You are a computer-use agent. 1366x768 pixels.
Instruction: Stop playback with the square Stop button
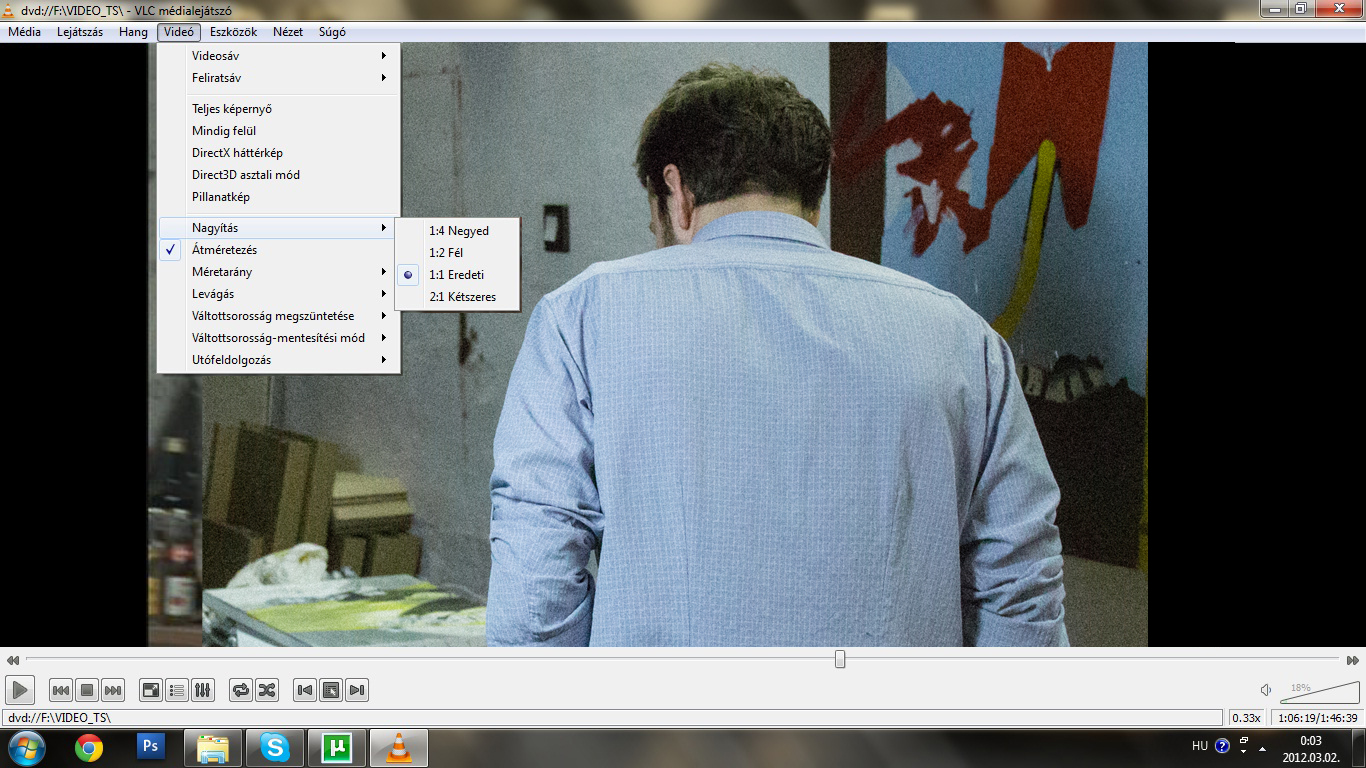[x=87, y=690]
